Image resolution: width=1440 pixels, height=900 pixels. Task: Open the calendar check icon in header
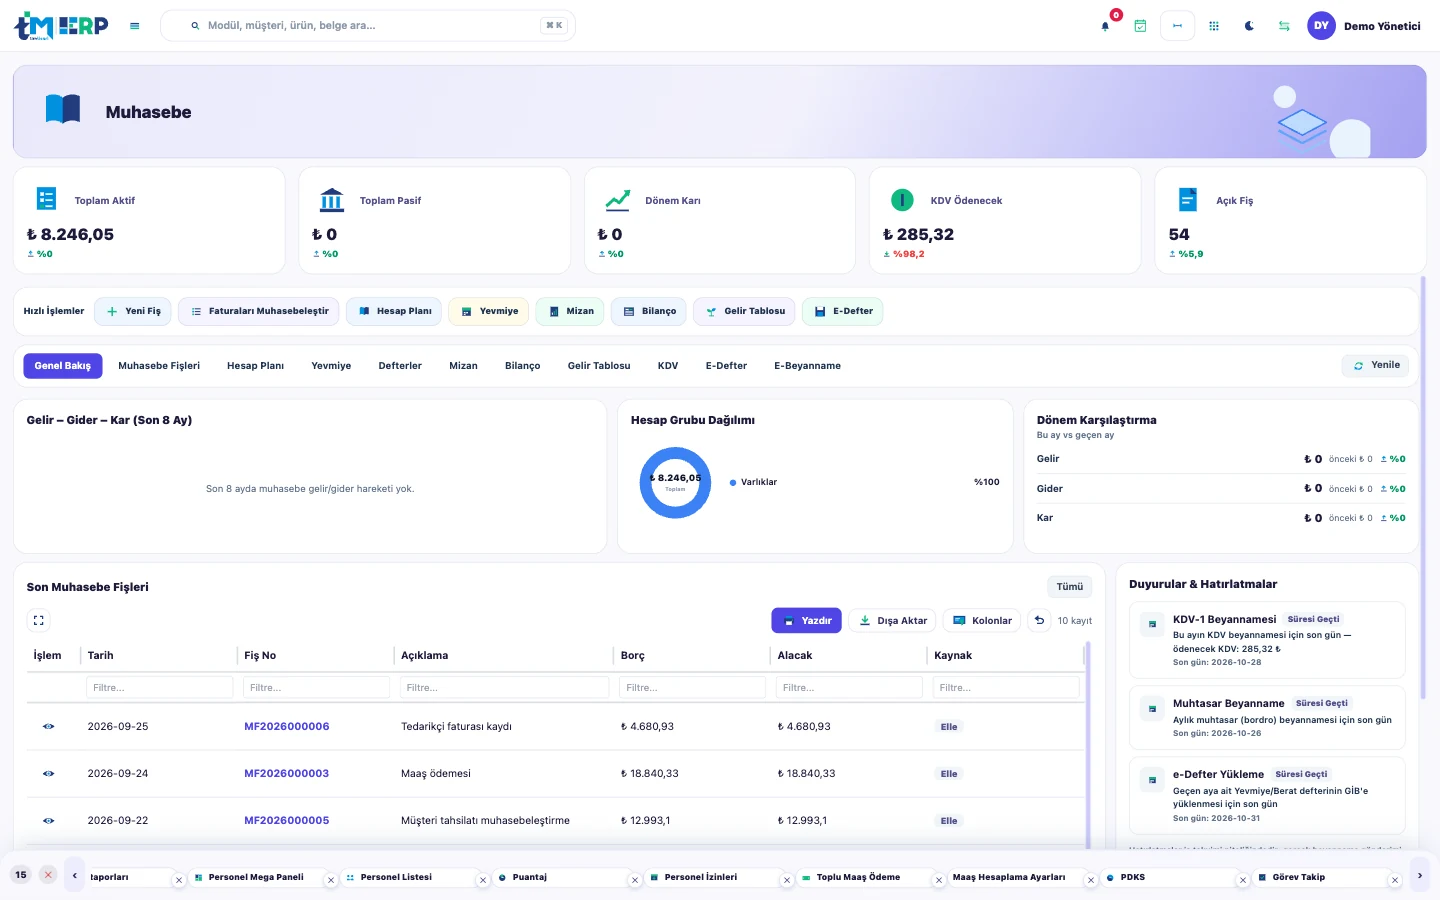coord(1140,26)
